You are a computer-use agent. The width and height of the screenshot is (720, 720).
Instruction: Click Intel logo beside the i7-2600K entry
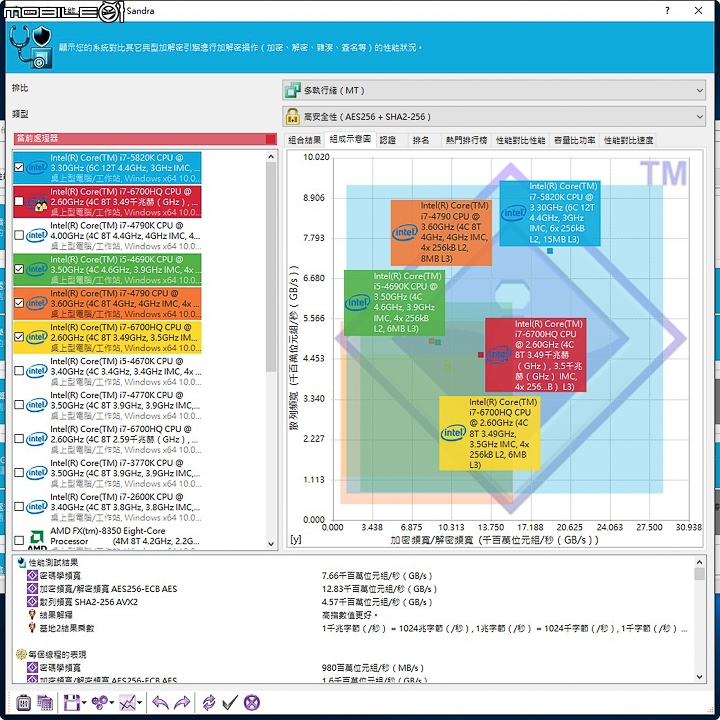tap(37, 506)
